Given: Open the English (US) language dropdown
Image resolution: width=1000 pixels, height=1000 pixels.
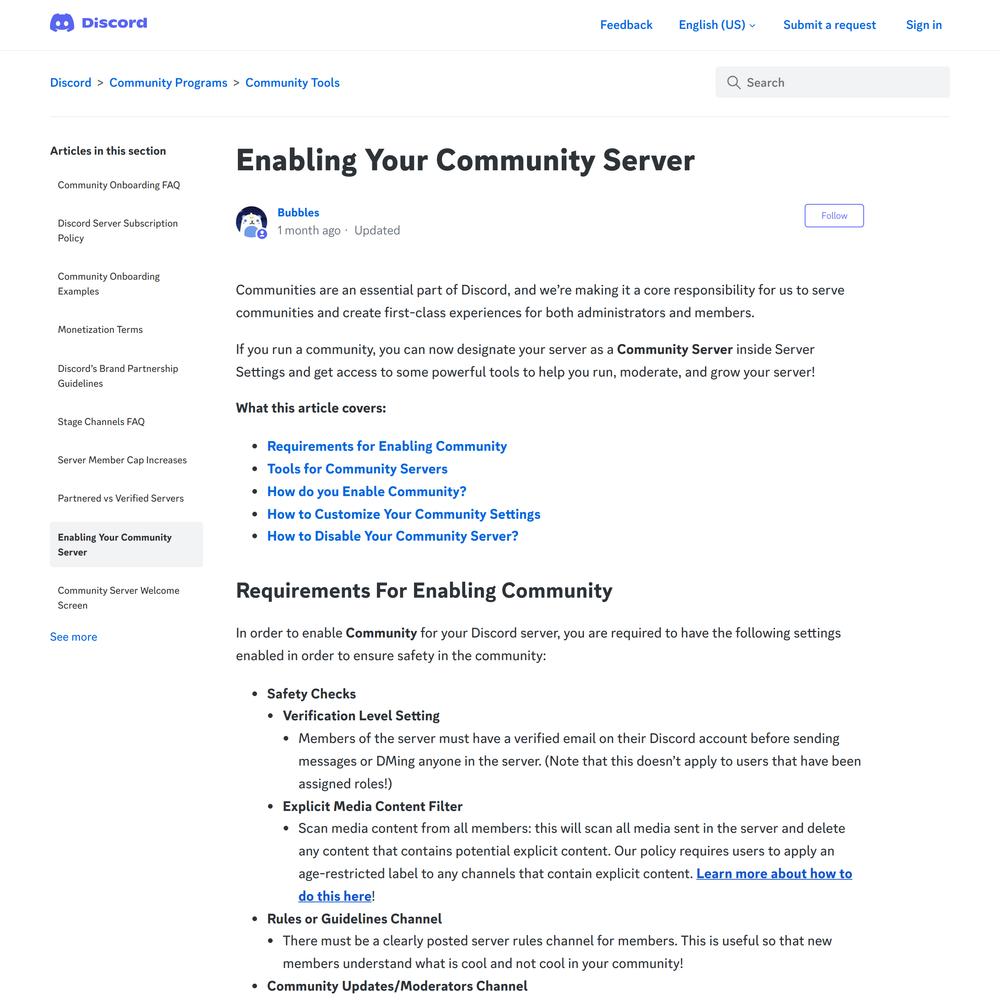Looking at the screenshot, I should click(x=717, y=25).
